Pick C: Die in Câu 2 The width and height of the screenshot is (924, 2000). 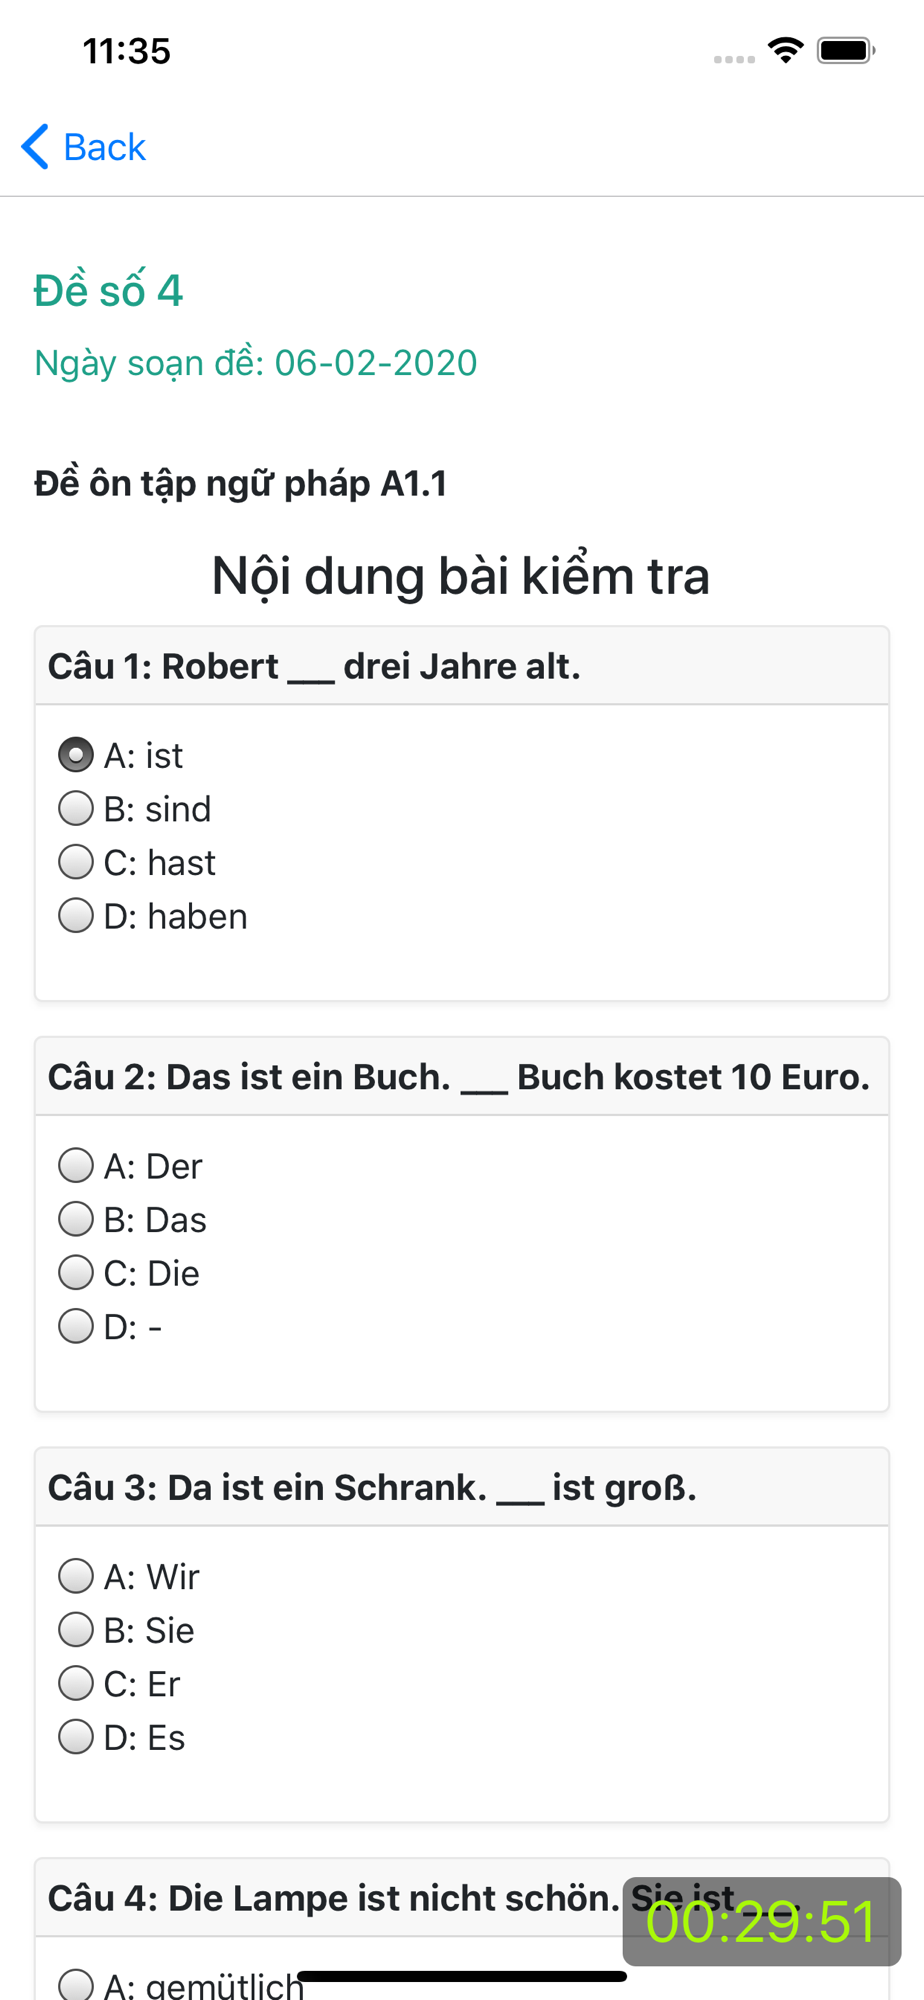click(76, 1273)
